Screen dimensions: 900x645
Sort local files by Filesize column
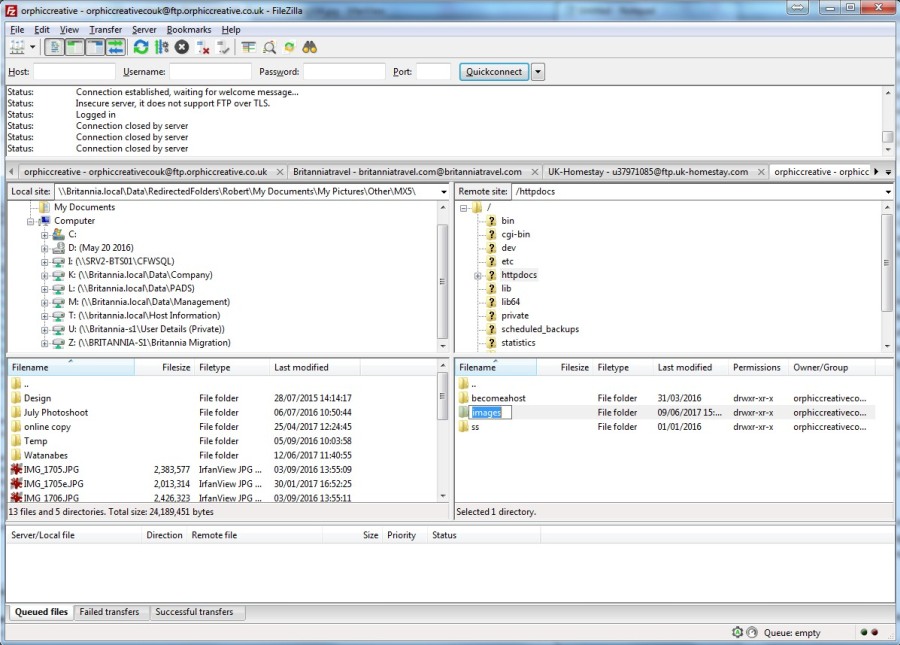point(165,367)
